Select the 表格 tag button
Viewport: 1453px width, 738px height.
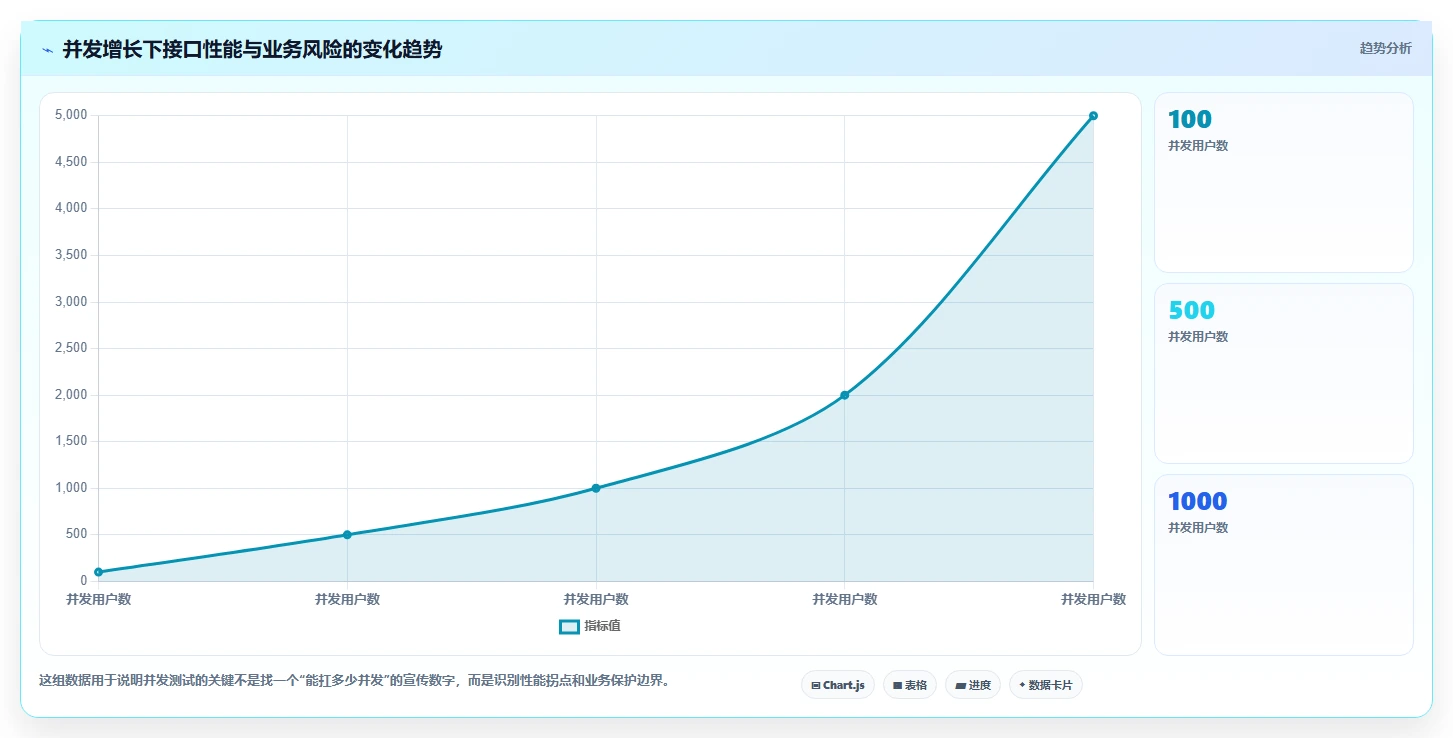pos(910,685)
